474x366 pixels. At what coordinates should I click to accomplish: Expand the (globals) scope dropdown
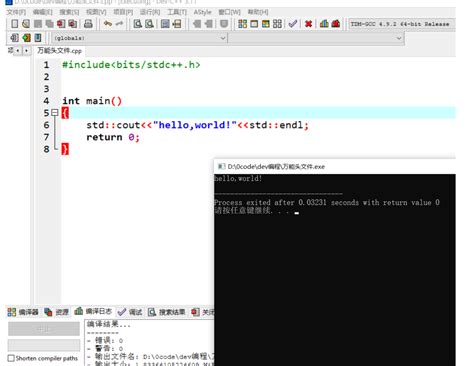(139, 38)
